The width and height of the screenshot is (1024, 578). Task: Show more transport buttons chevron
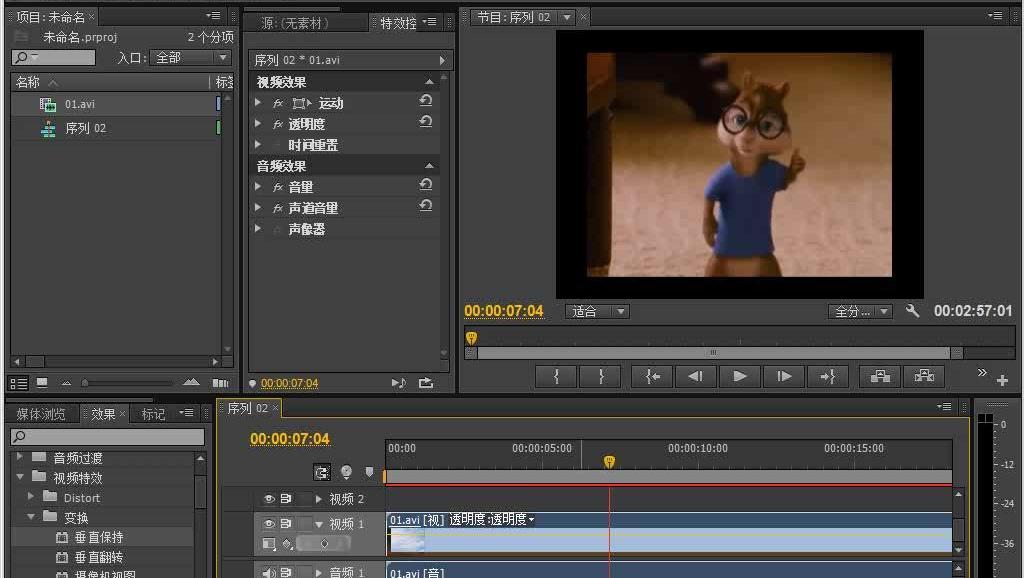coord(982,372)
